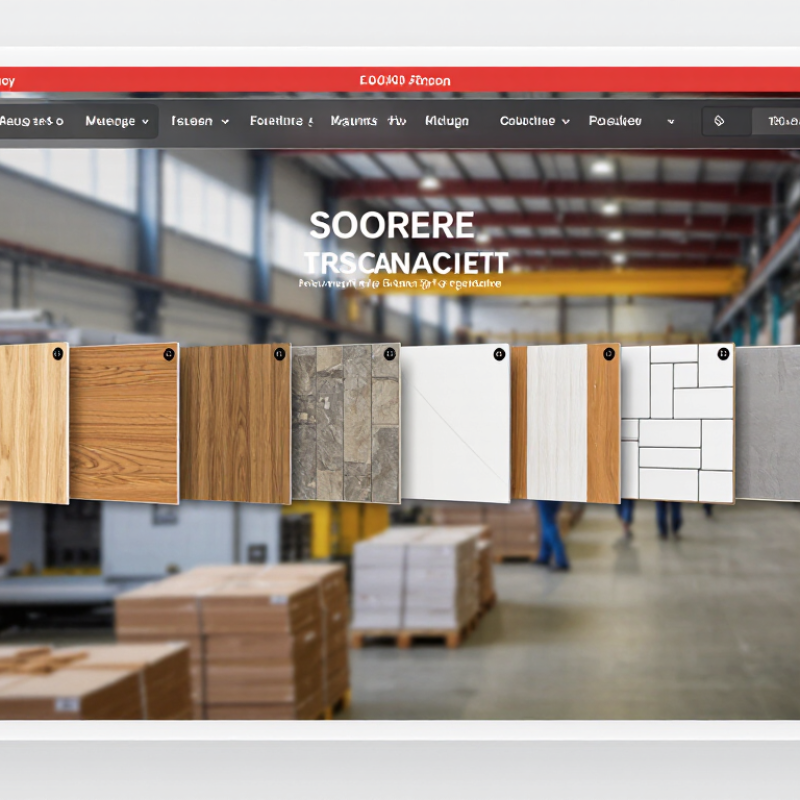Select the light oak wood sample thumbnail
This screenshot has width=800, height=800.
point(34,423)
